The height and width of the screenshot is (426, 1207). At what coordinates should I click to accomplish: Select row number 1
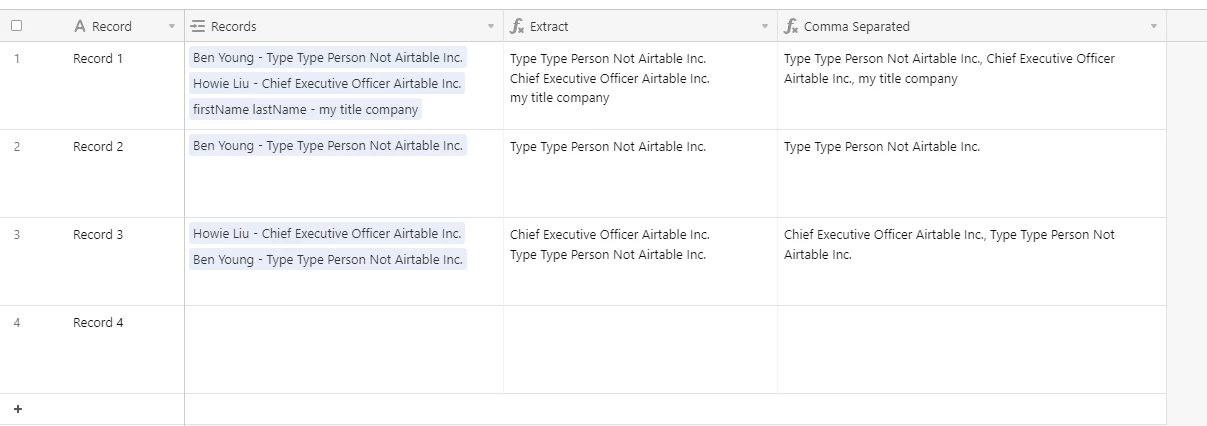16,59
